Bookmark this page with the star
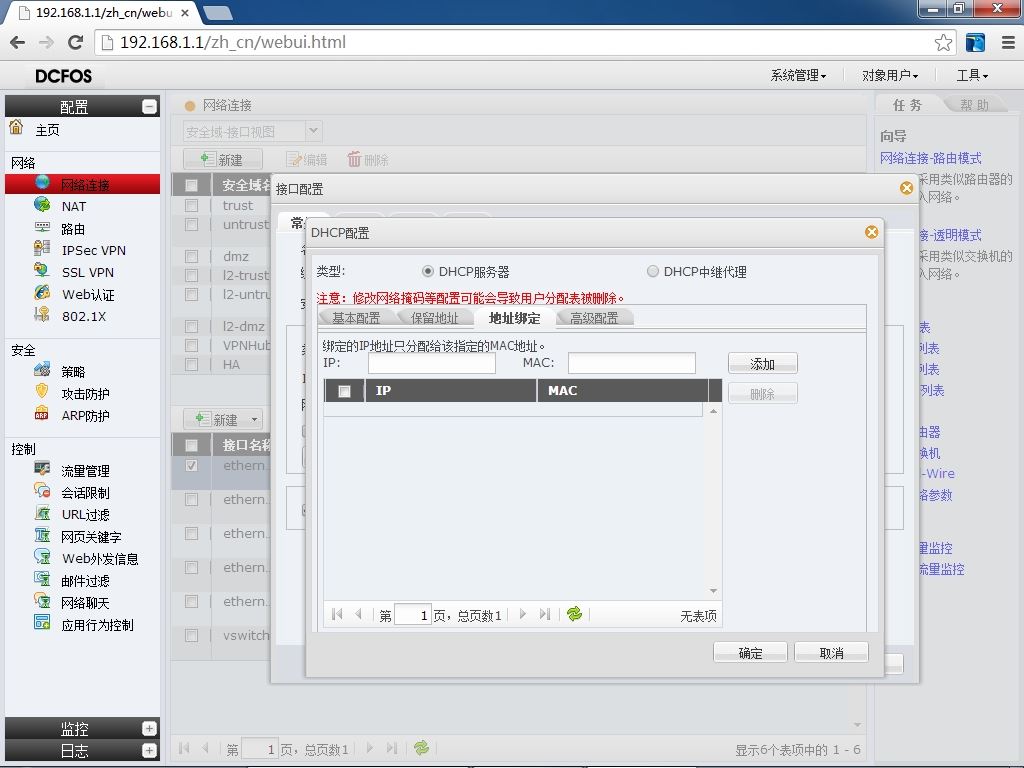The width and height of the screenshot is (1024, 768). pos(943,42)
